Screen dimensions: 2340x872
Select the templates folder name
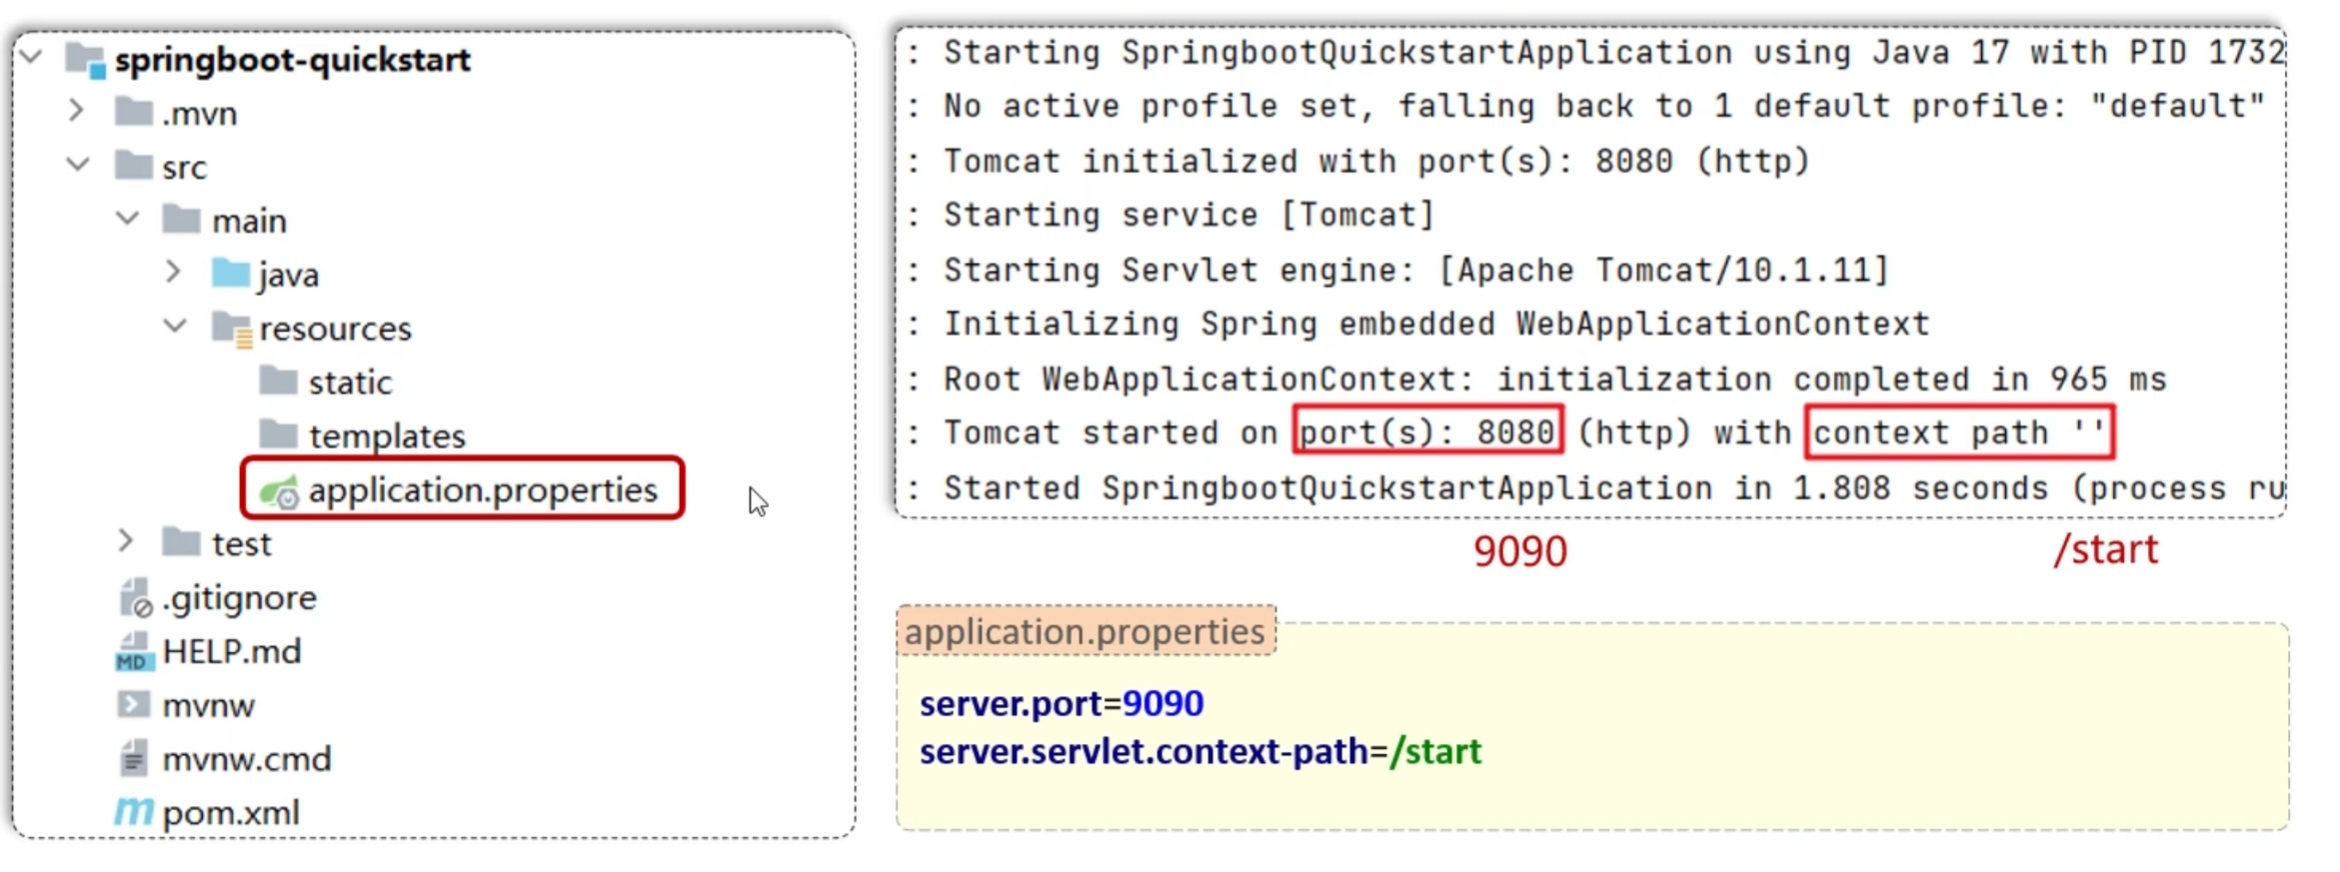coord(387,437)
